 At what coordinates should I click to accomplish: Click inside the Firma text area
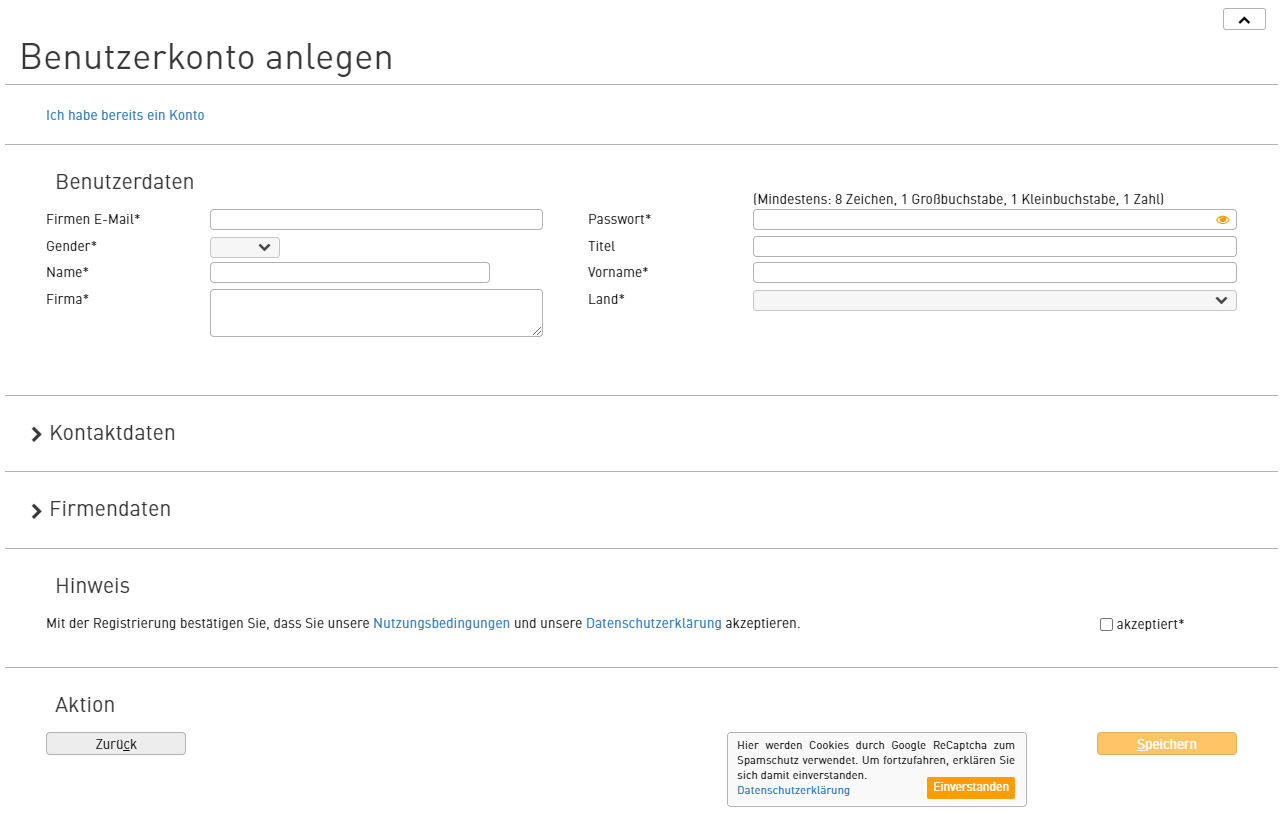coord(376,313)
